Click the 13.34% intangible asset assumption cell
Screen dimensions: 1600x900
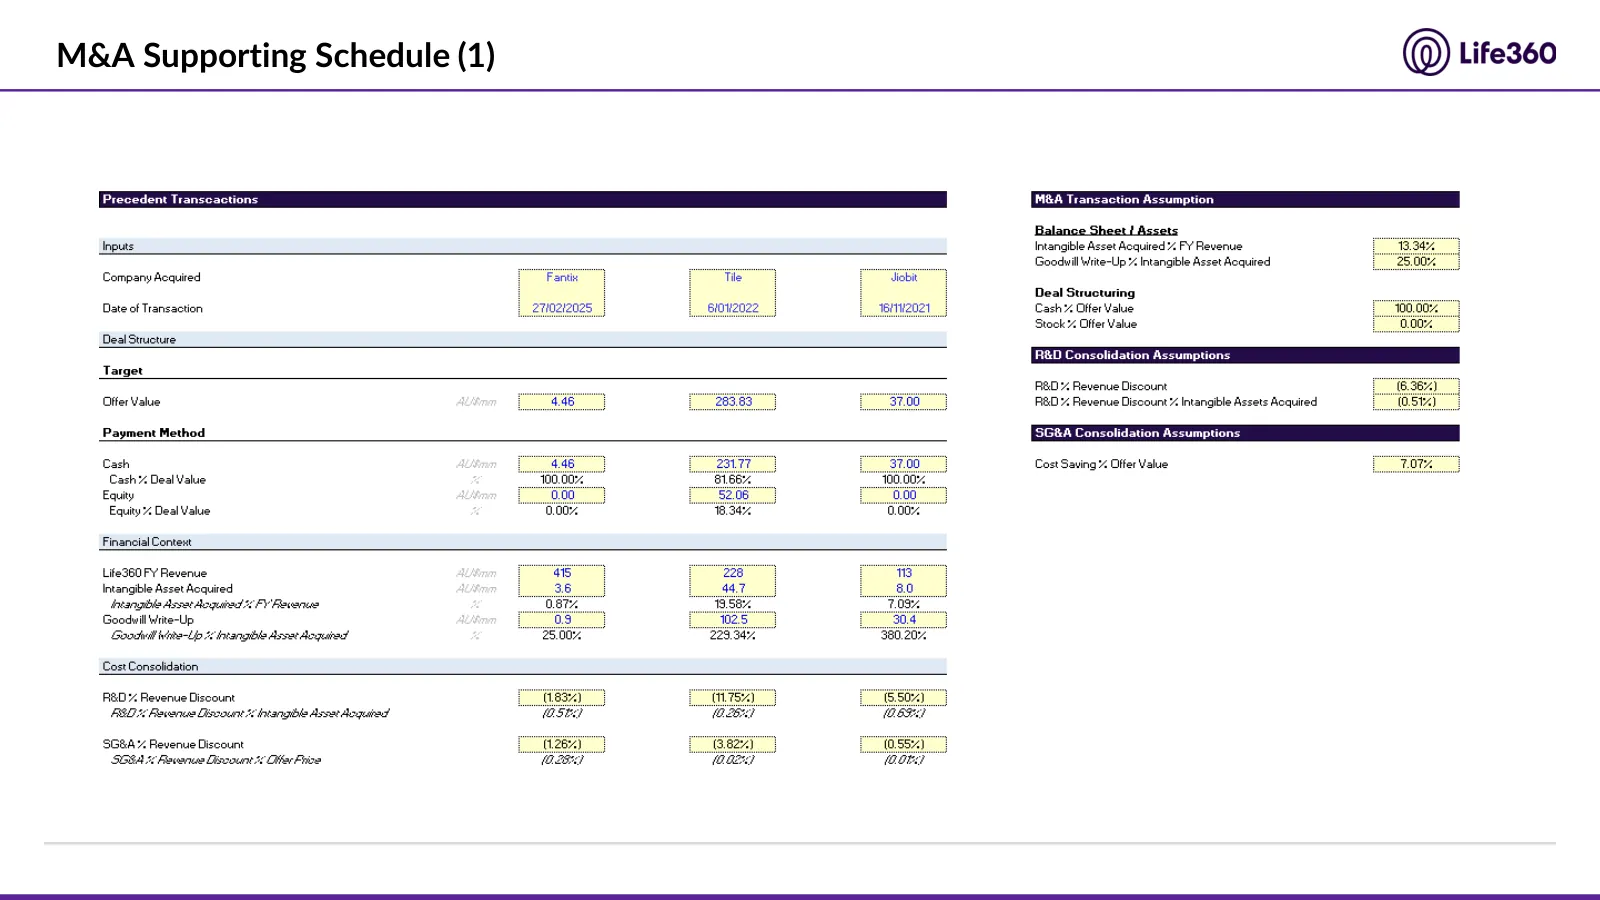pos(1416,246)
